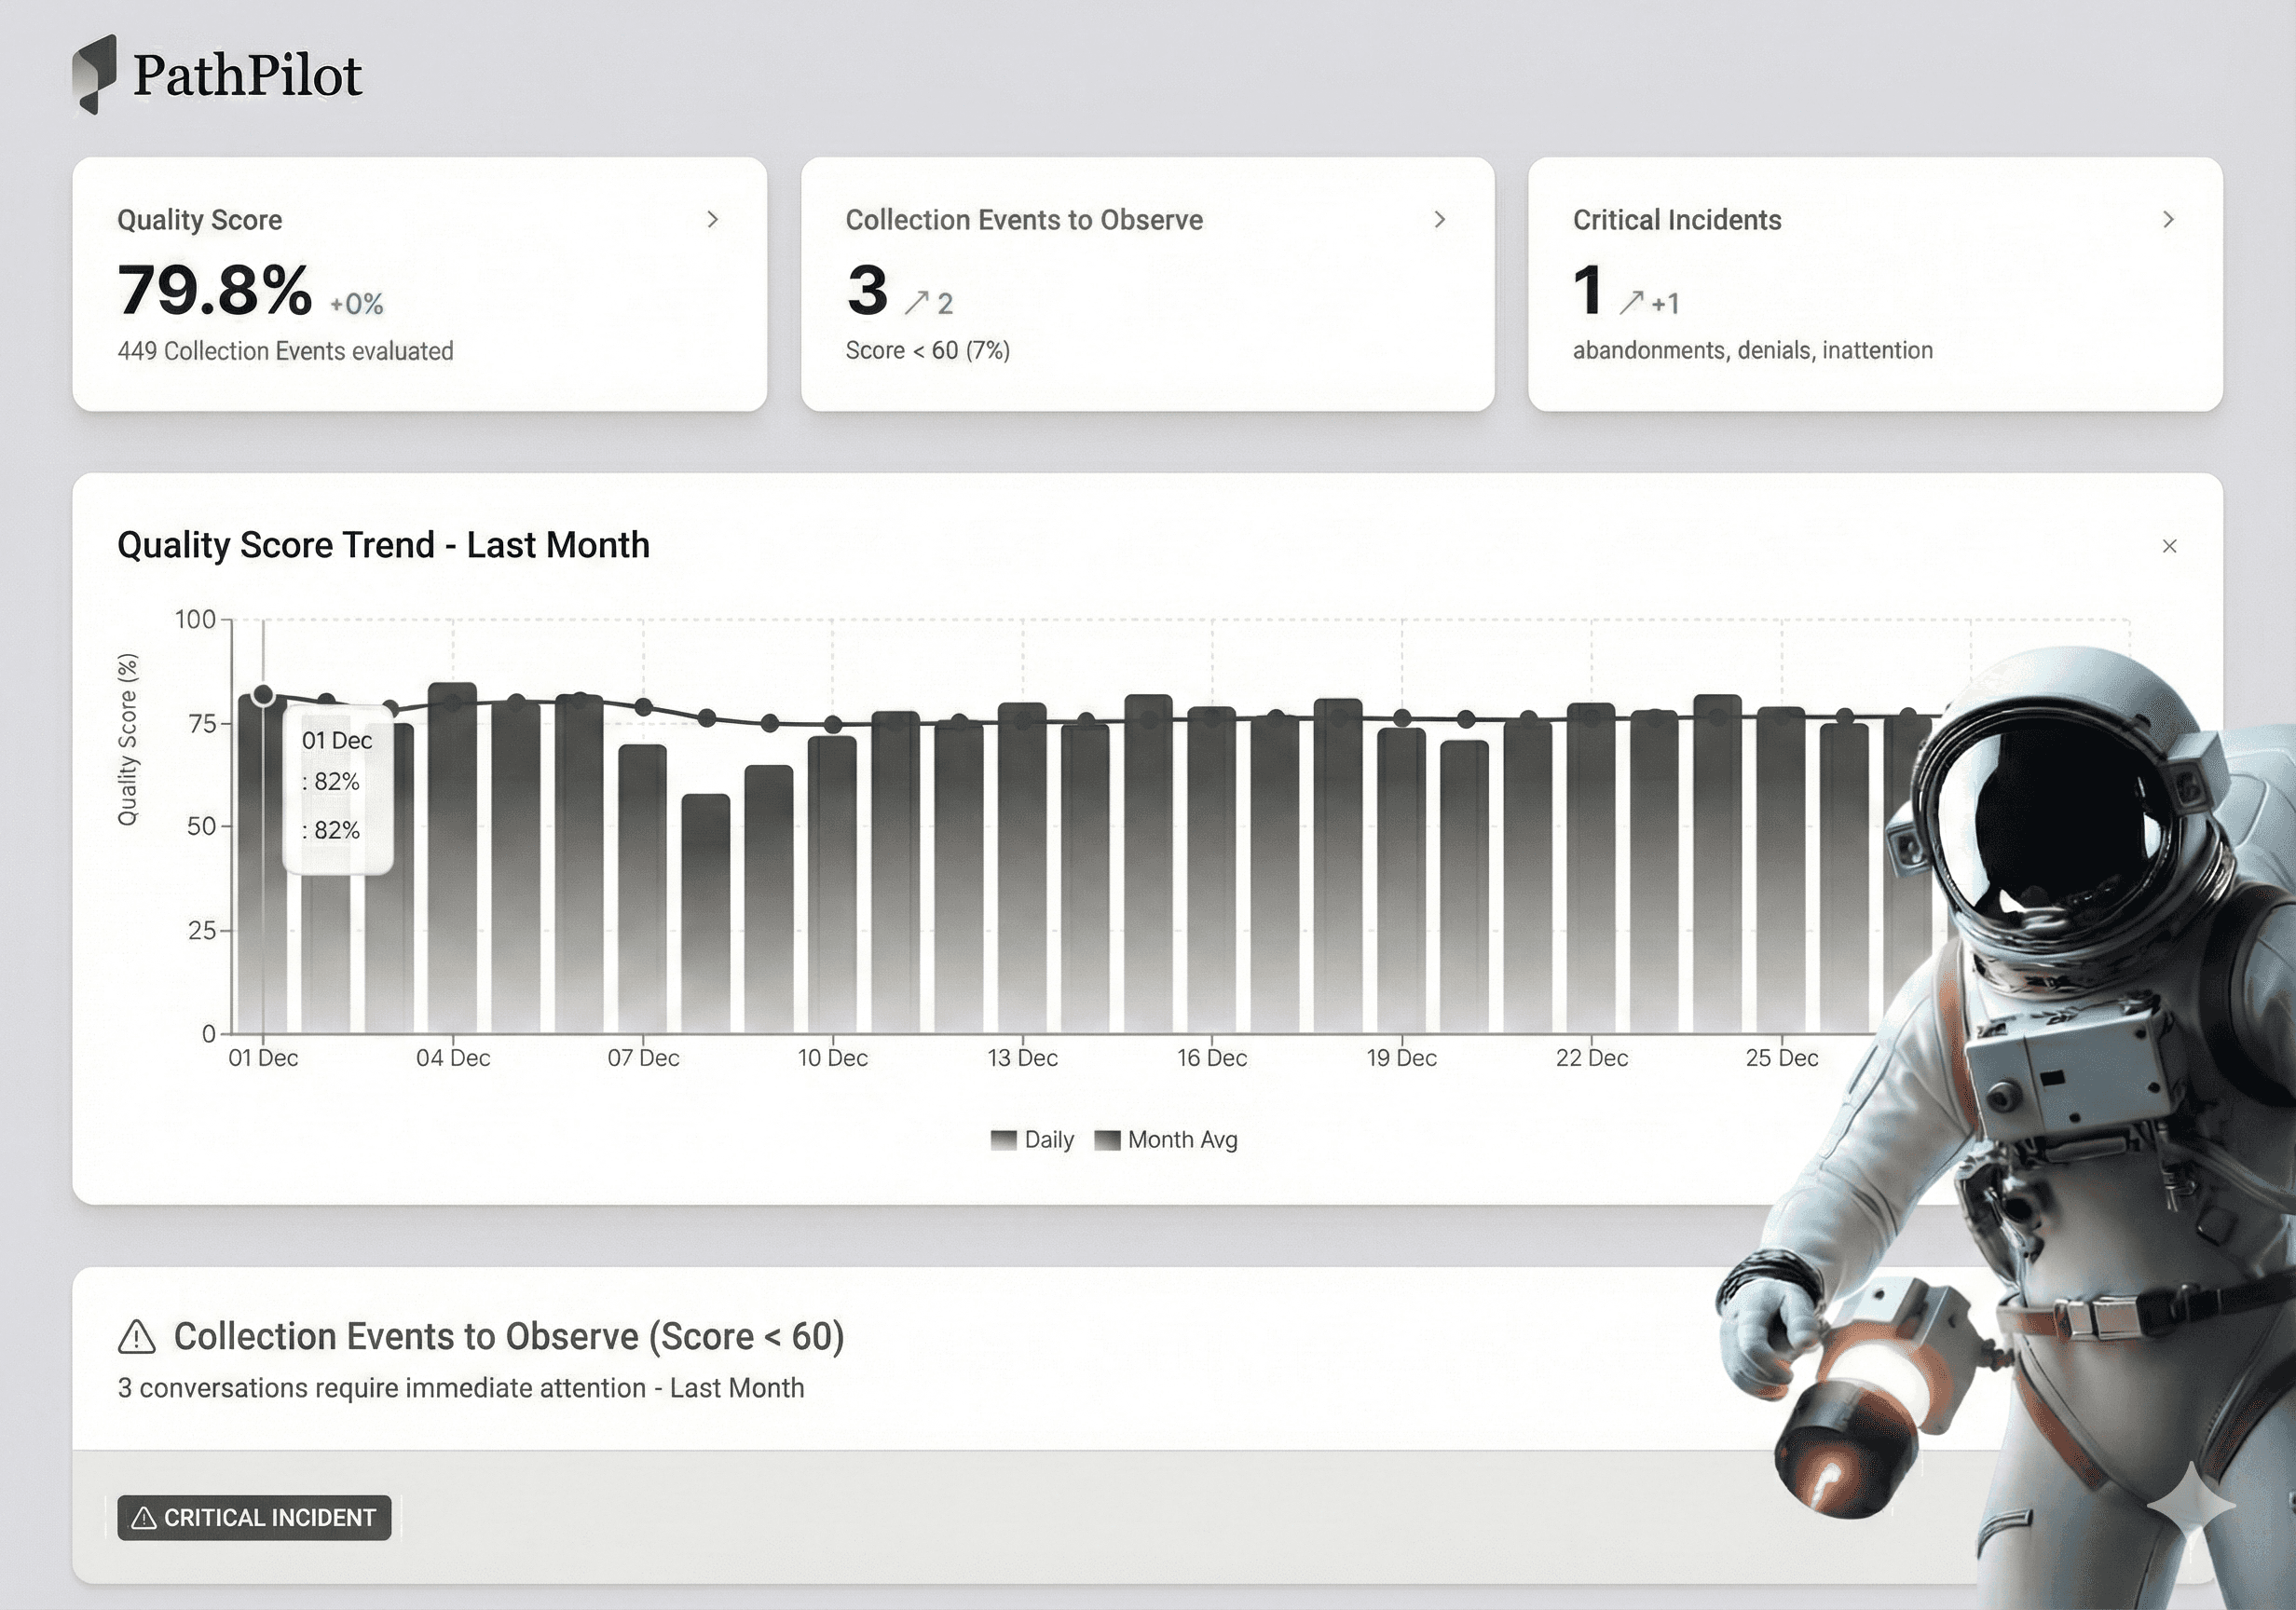Click the 01 Dec highlighted data point

pos(263,695)
